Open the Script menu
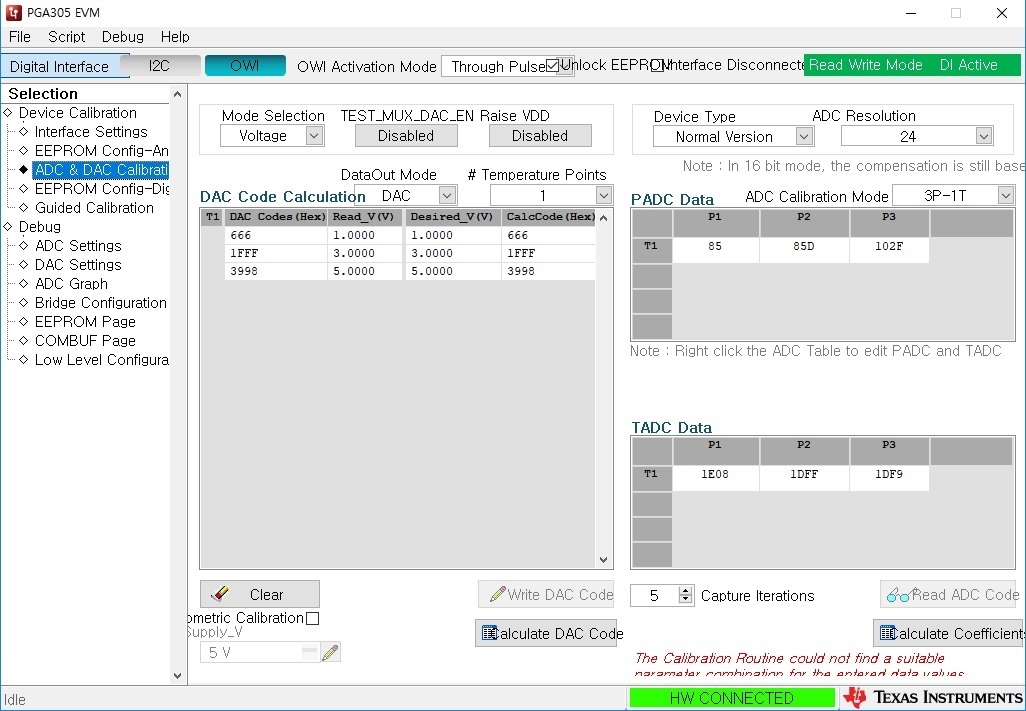Viewport: 1026px width, 711px height. [x=67, y=37]
